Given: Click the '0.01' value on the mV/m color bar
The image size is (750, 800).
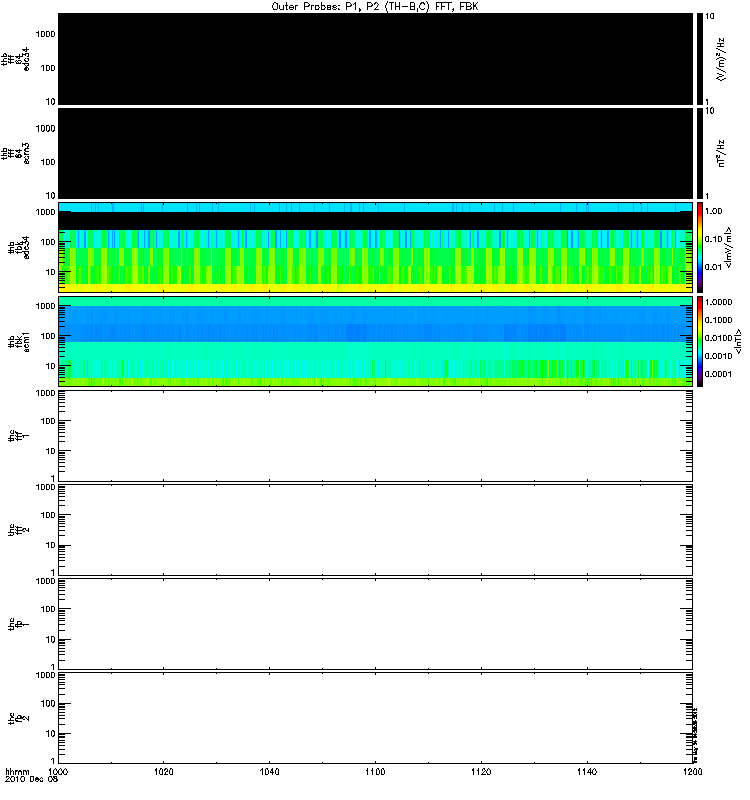Looking at the screenshot, I should coord(714,267).
